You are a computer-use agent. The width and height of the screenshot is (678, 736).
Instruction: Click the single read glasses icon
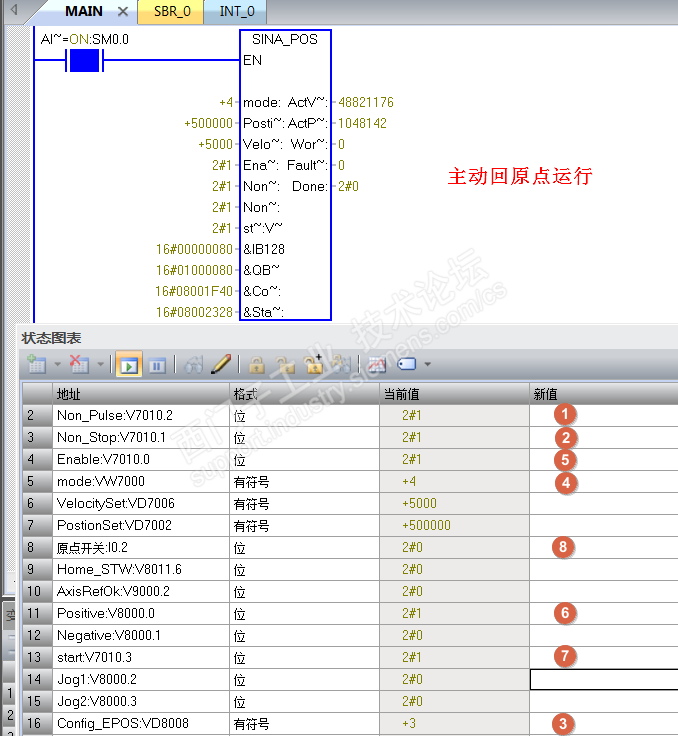(x=193, y=365)
